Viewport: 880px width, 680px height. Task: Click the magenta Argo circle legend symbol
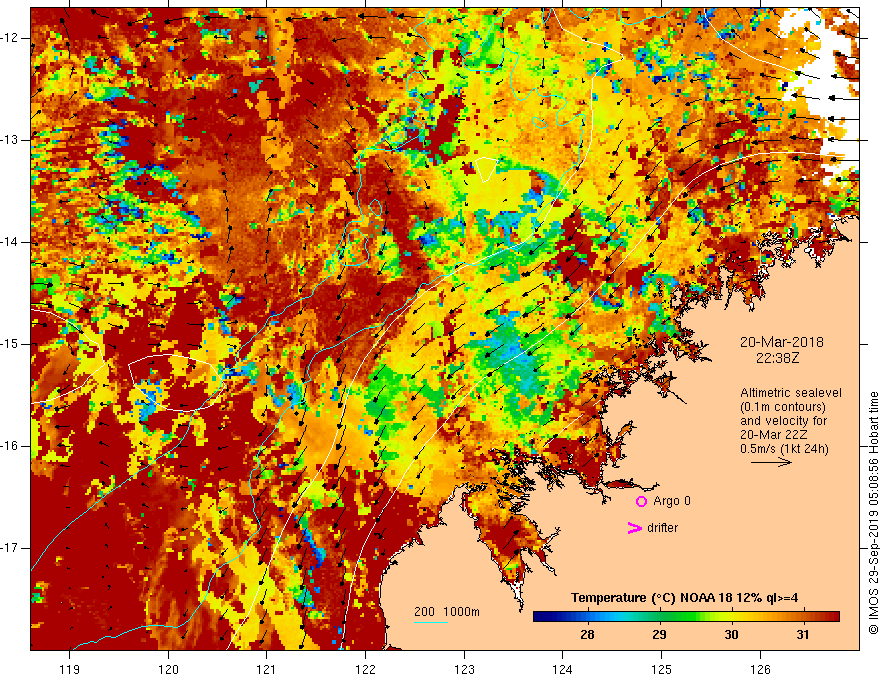coord(641,501)
